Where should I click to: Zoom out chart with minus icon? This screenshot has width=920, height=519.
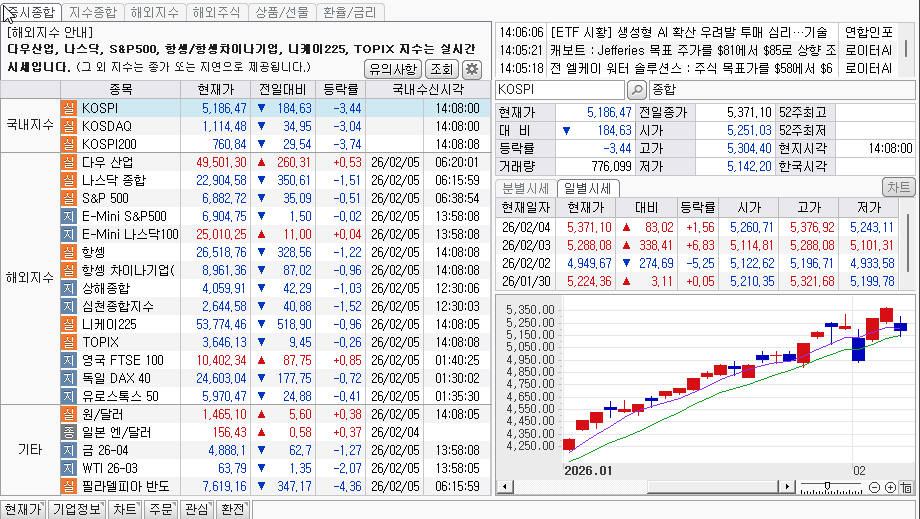(875, 487)
